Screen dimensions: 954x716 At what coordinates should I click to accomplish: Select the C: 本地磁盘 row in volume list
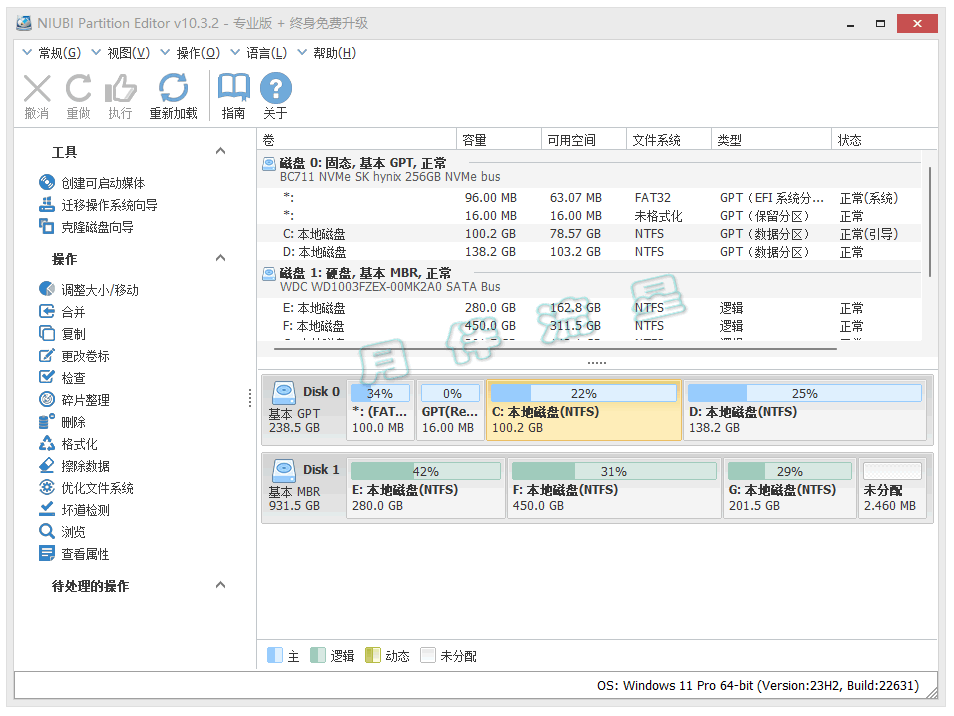point(589,234)
